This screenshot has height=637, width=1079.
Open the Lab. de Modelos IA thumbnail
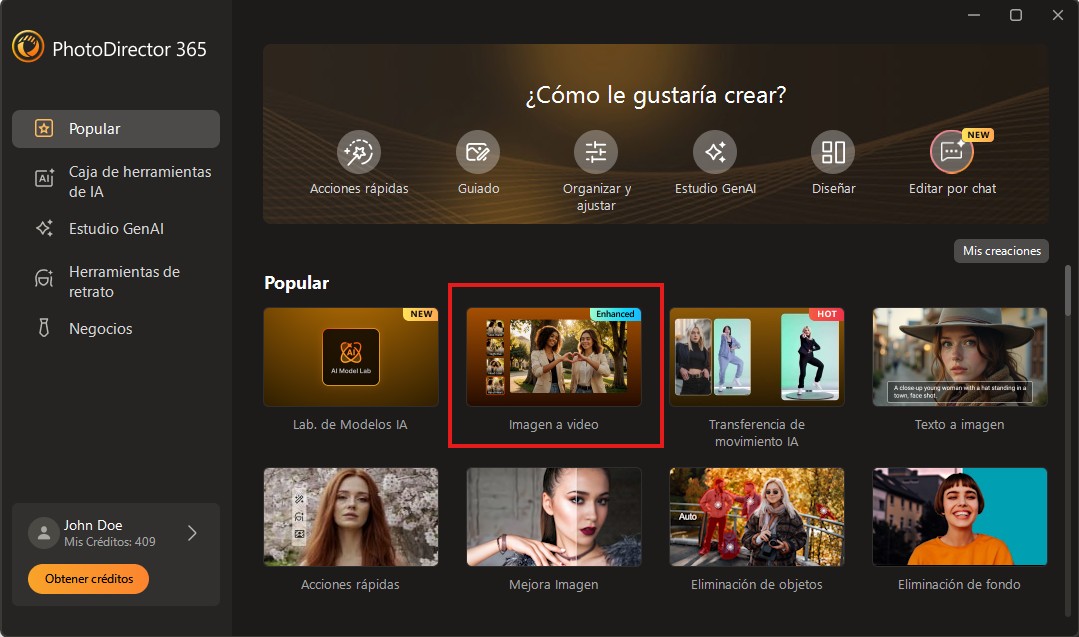click(351, 356)
